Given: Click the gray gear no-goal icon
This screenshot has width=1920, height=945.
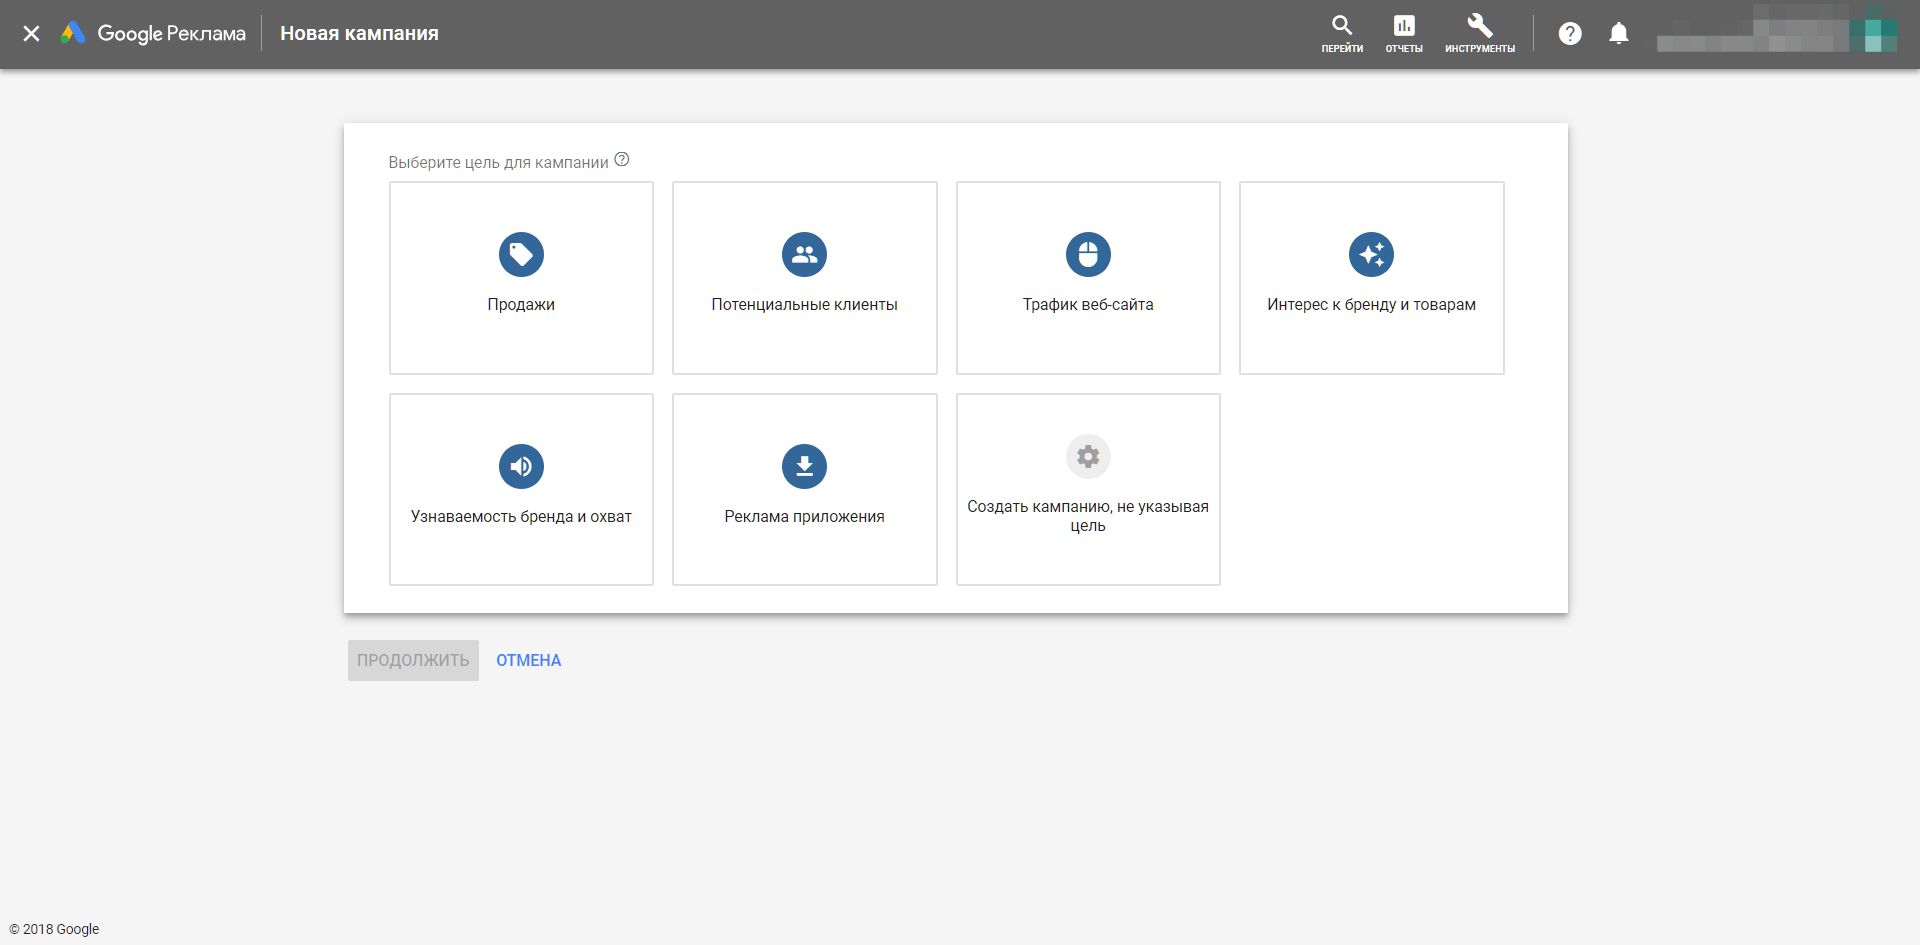Looking at the screenshot, I should coord(1088,457).
